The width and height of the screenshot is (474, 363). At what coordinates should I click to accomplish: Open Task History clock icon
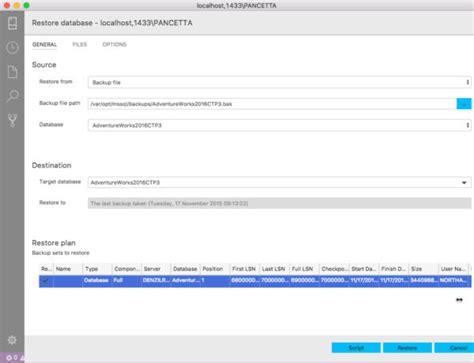[x=12, y=48]
